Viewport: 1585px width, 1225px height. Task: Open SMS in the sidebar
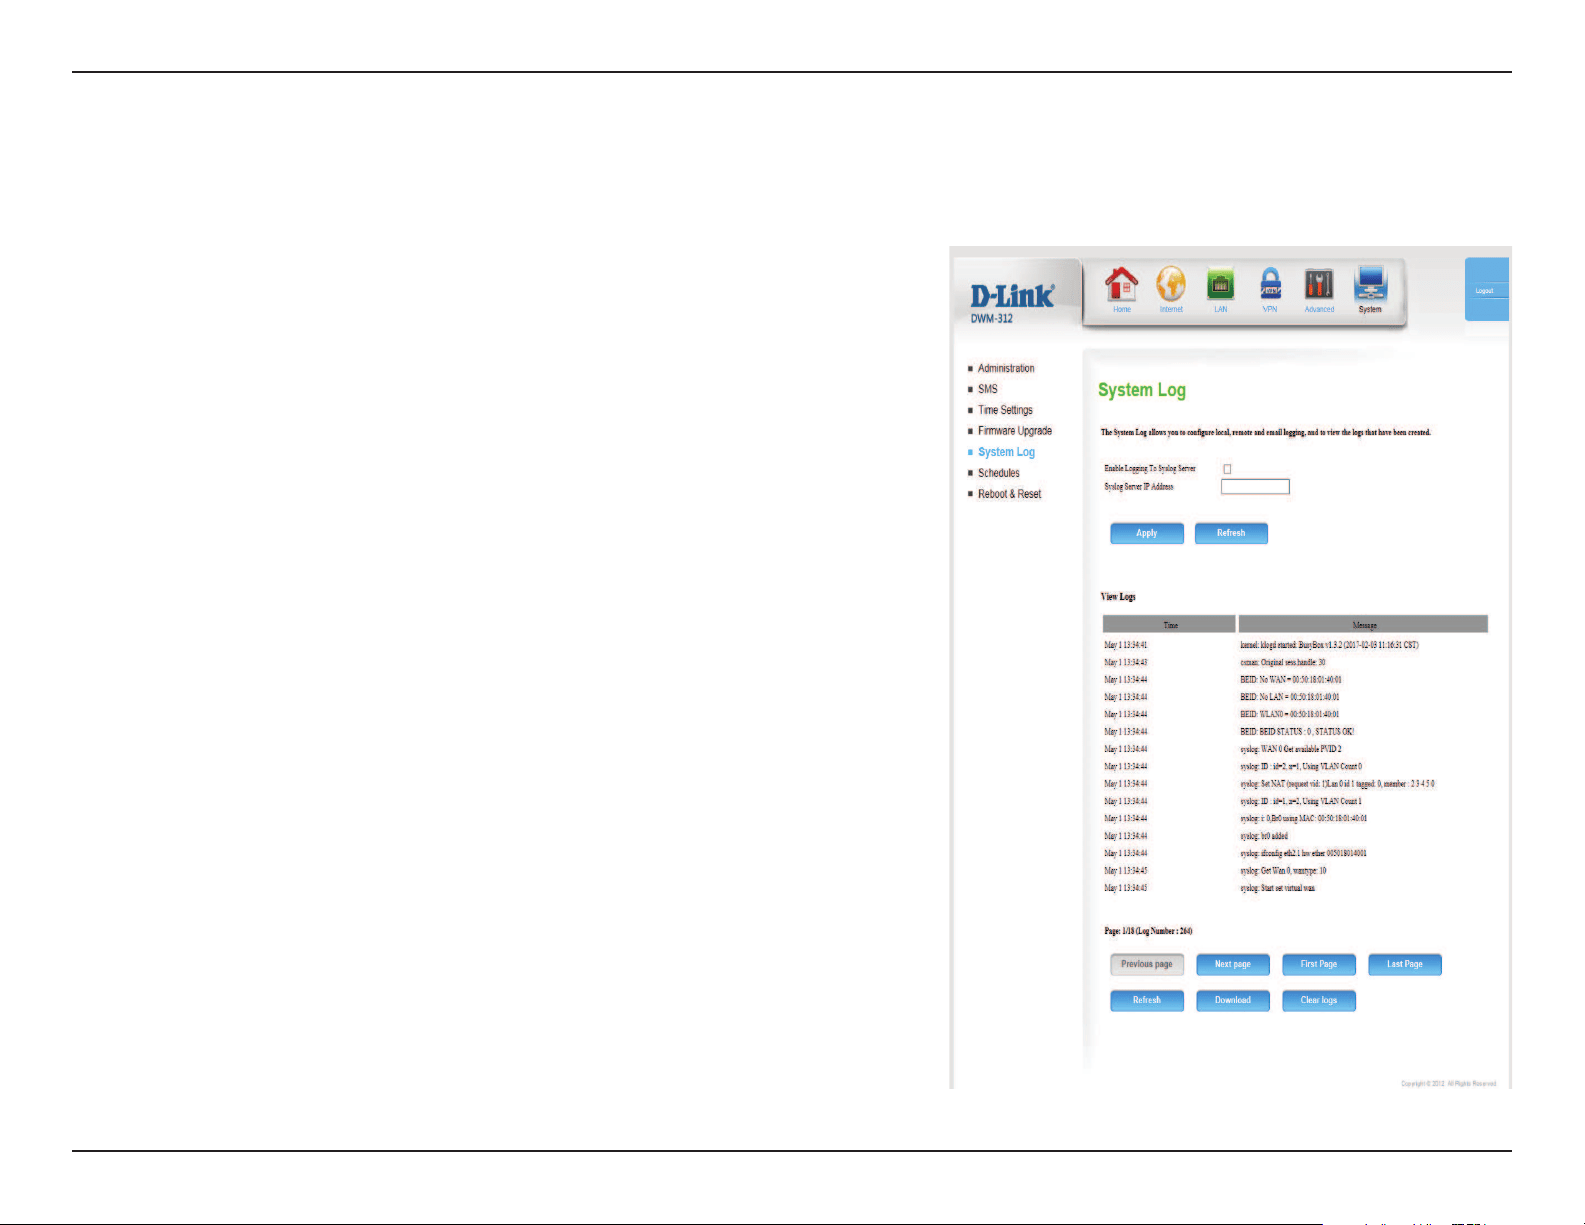coord(987,389)
